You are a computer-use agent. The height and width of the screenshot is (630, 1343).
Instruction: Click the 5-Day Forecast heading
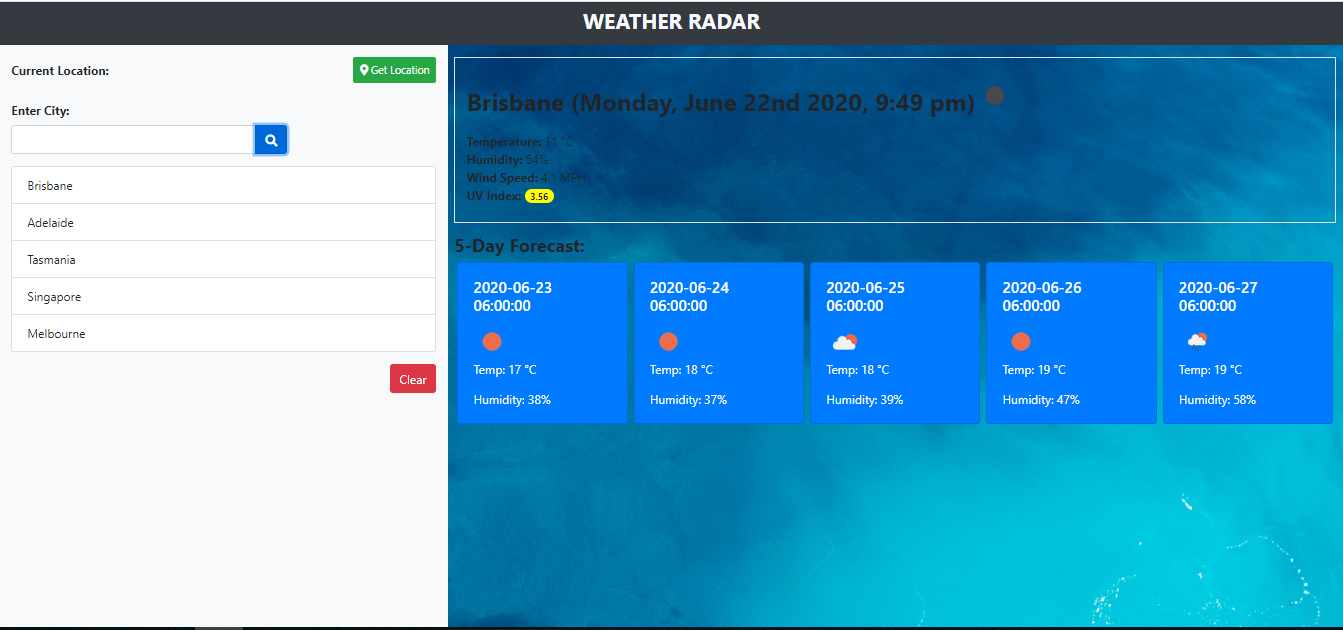pos(519,246)
